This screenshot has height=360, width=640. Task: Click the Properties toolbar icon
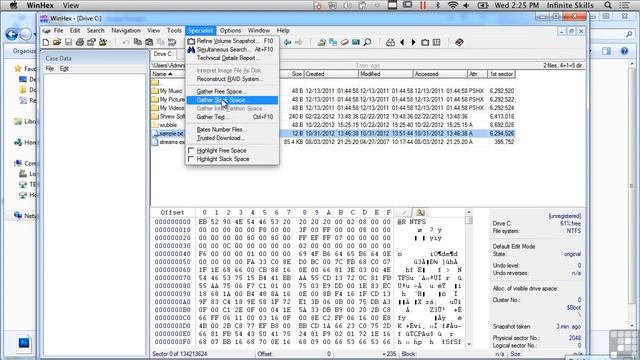91,42
